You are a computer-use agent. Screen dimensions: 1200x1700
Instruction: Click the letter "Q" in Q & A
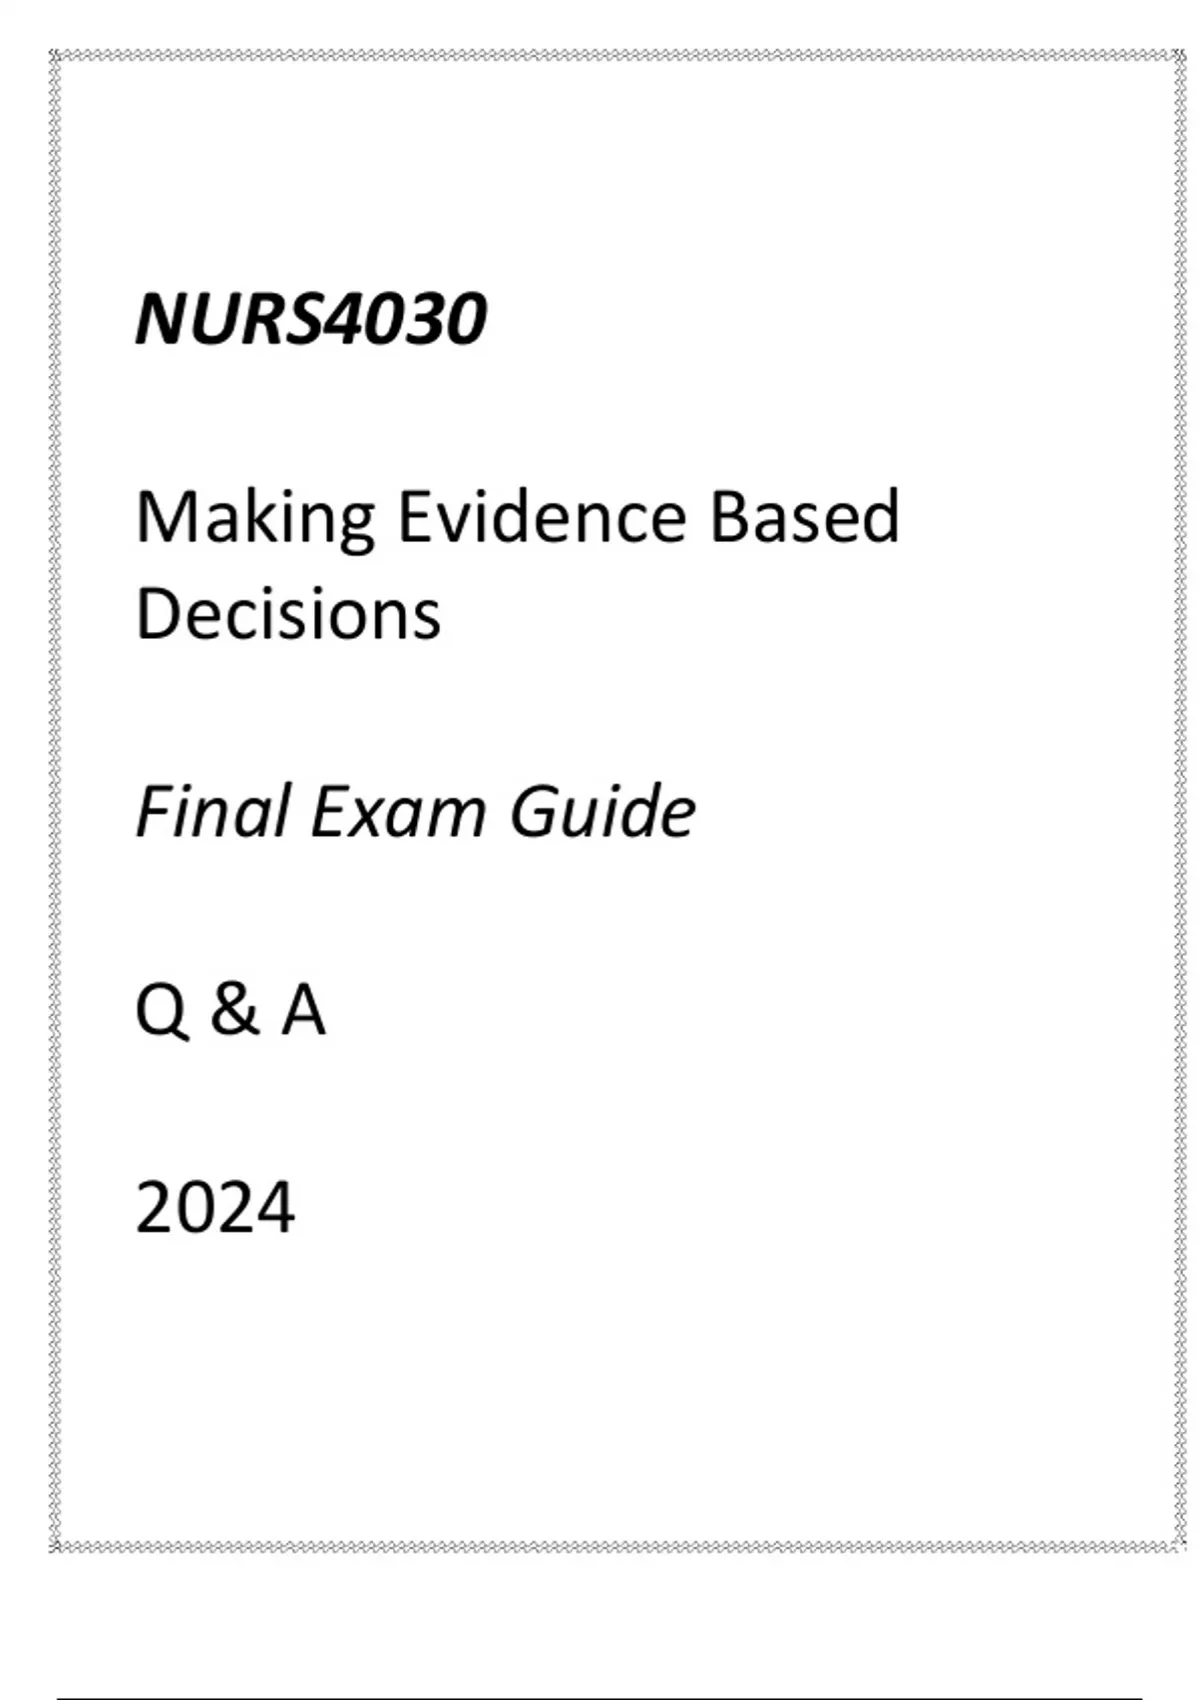coord(161,1010)
